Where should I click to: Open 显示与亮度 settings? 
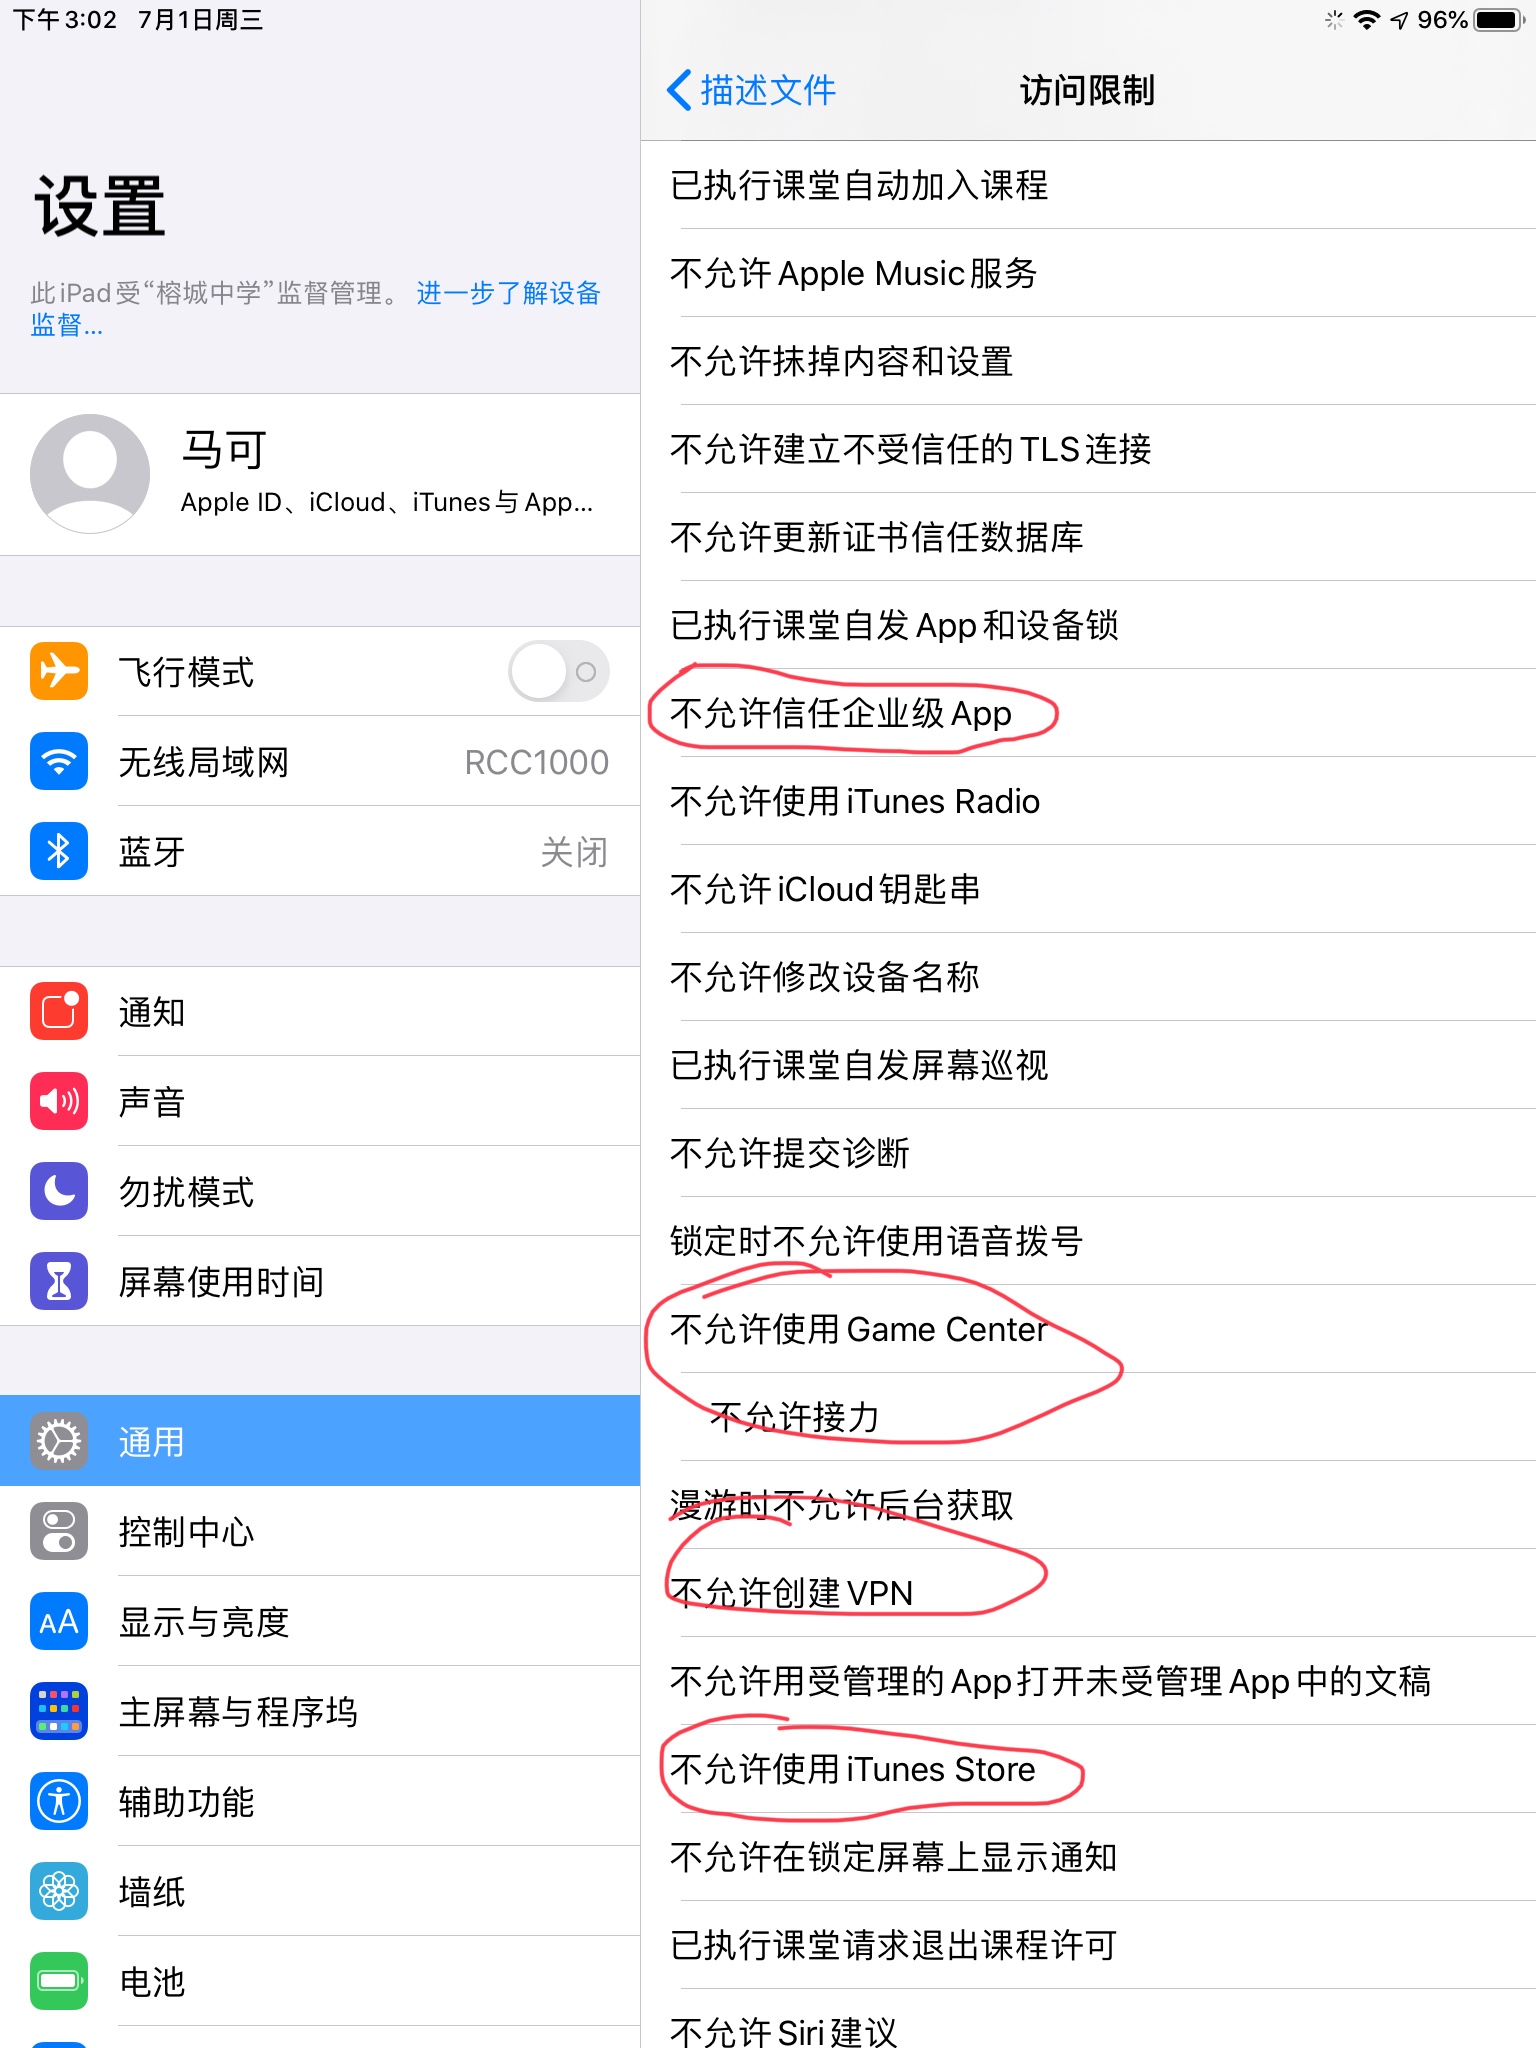tap(320, 1621)
